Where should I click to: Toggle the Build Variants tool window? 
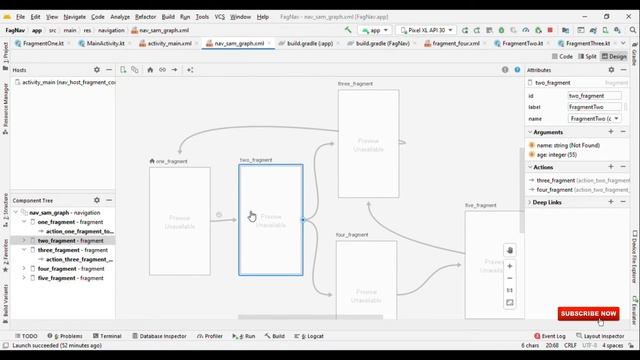point(5,304)
